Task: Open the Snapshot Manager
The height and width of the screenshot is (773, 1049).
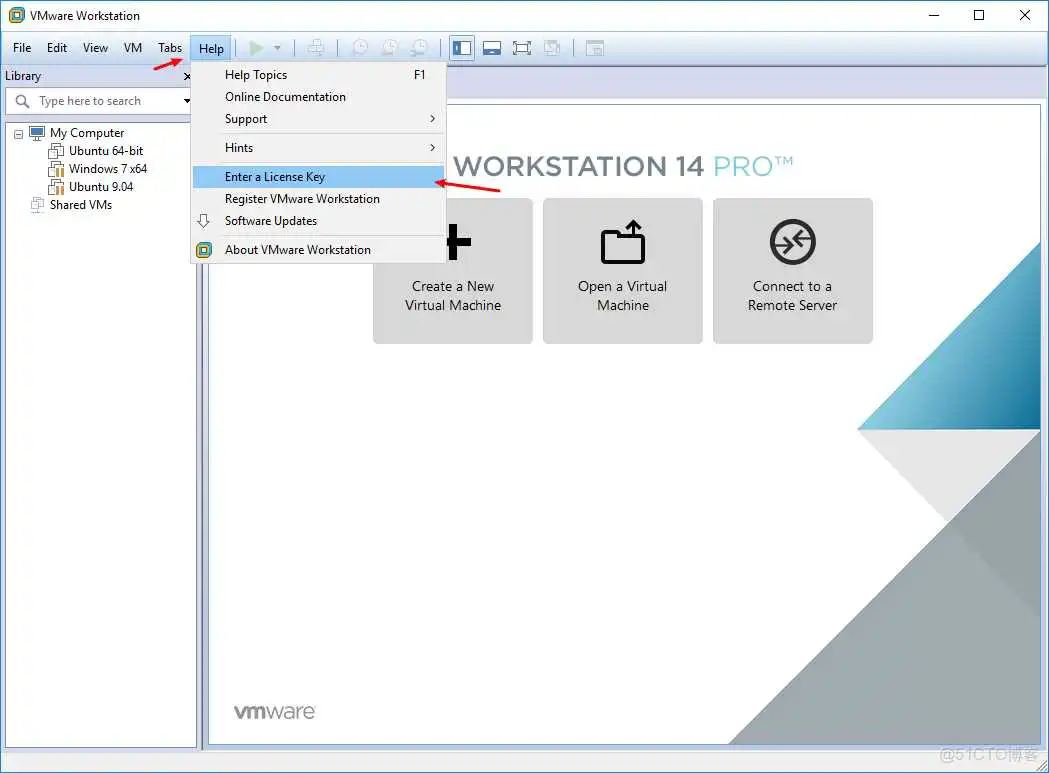Action: coord(419,47)
